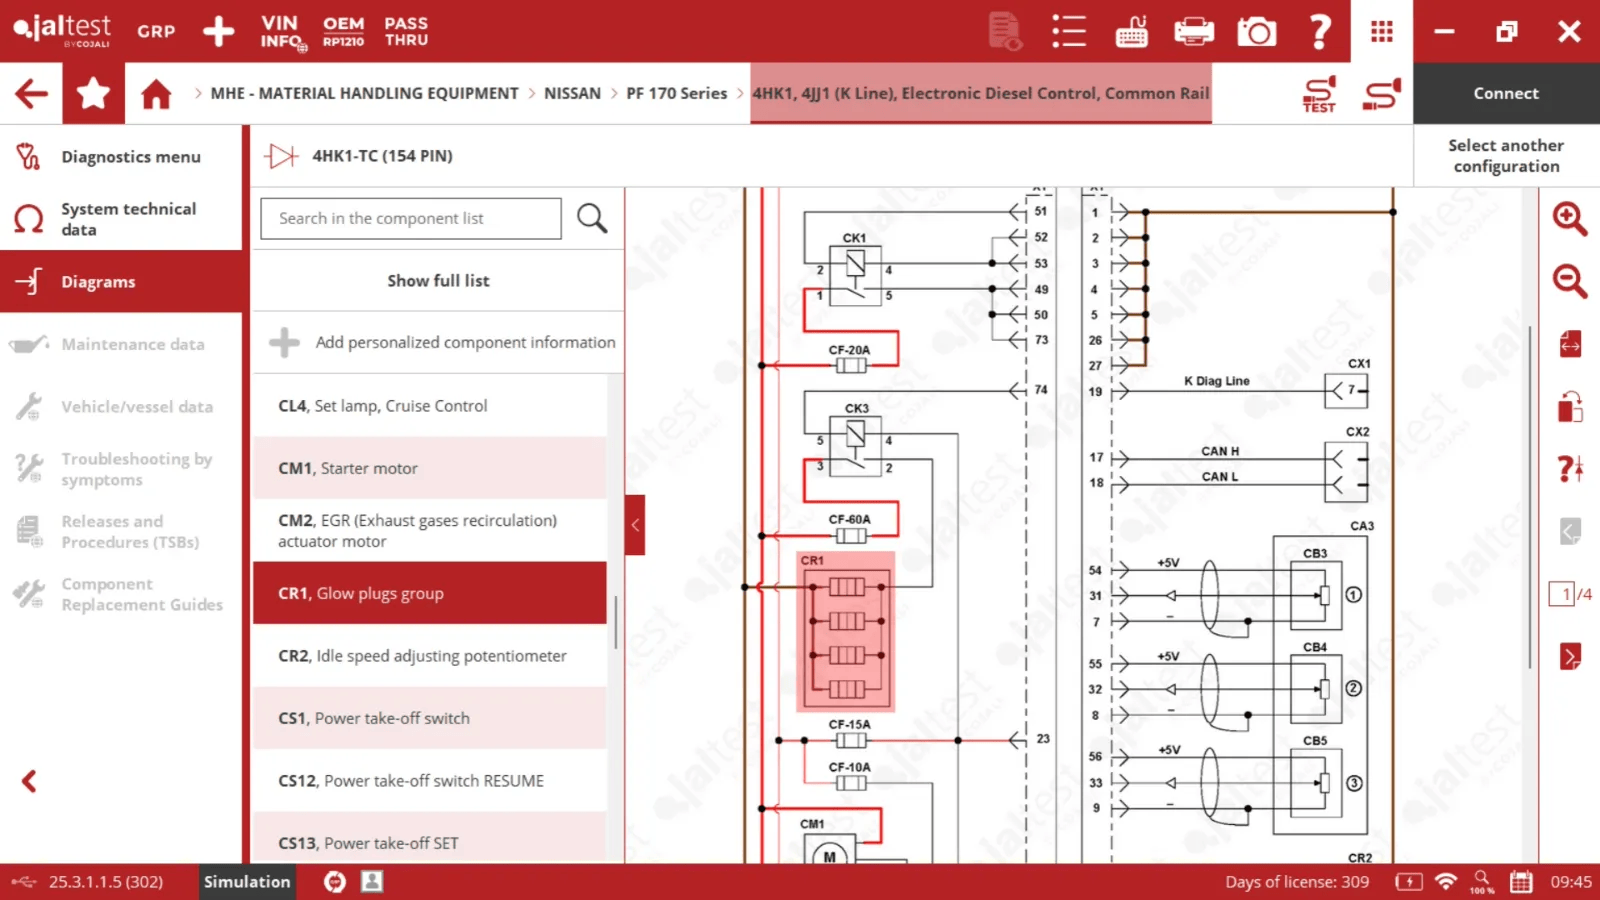Take a screenshot with camera icon
Viewport: 1600px width, 900px height.
click(1257, 32)
